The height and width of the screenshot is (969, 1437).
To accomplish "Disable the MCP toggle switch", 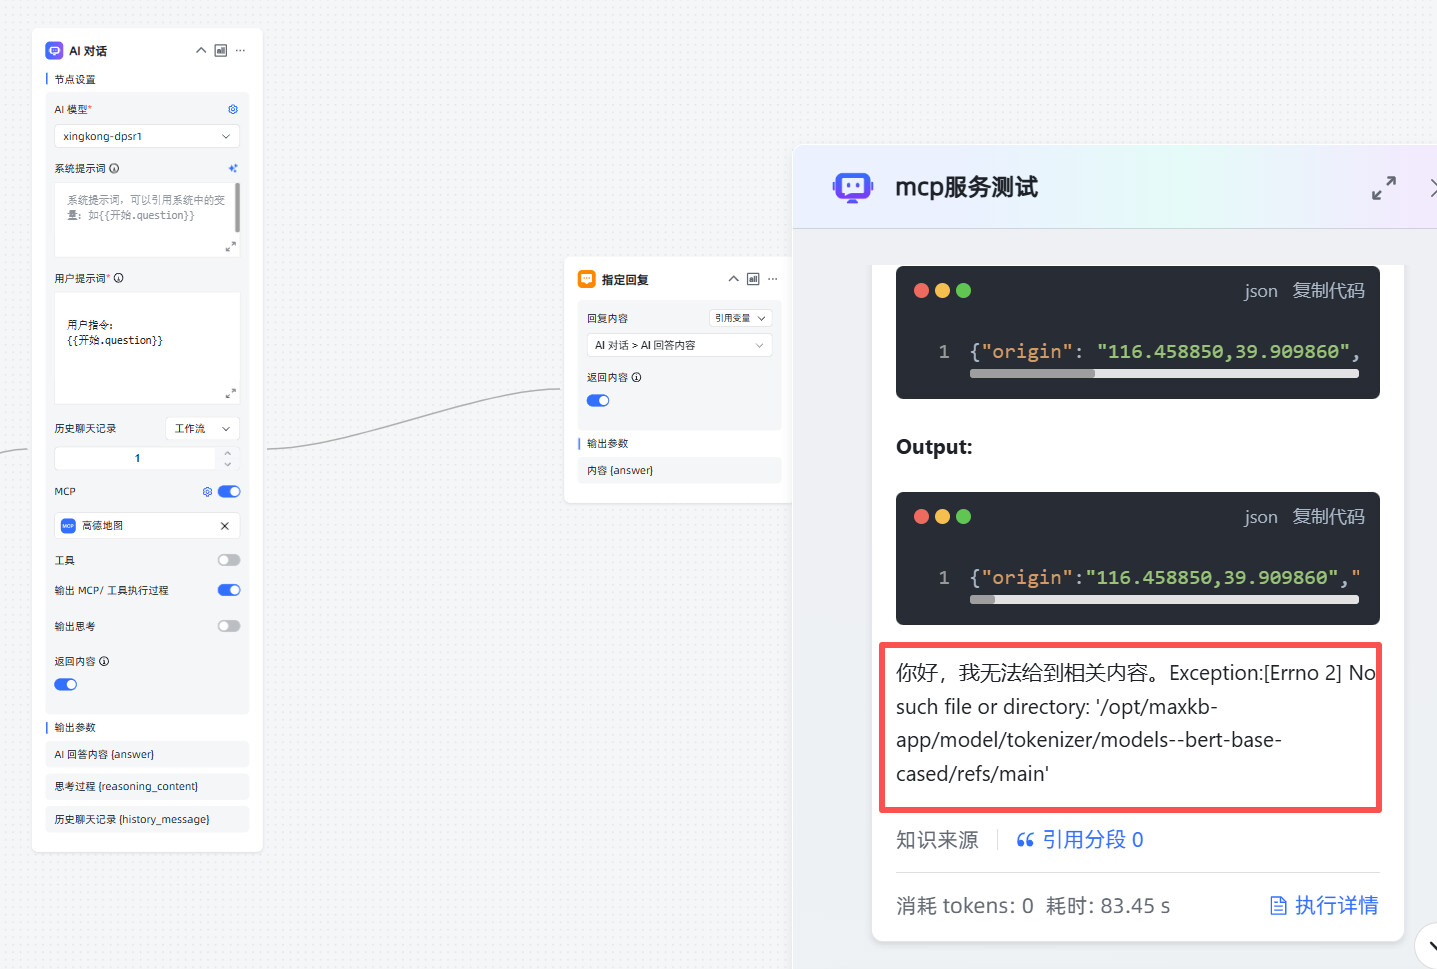I will tap(229, 492).
